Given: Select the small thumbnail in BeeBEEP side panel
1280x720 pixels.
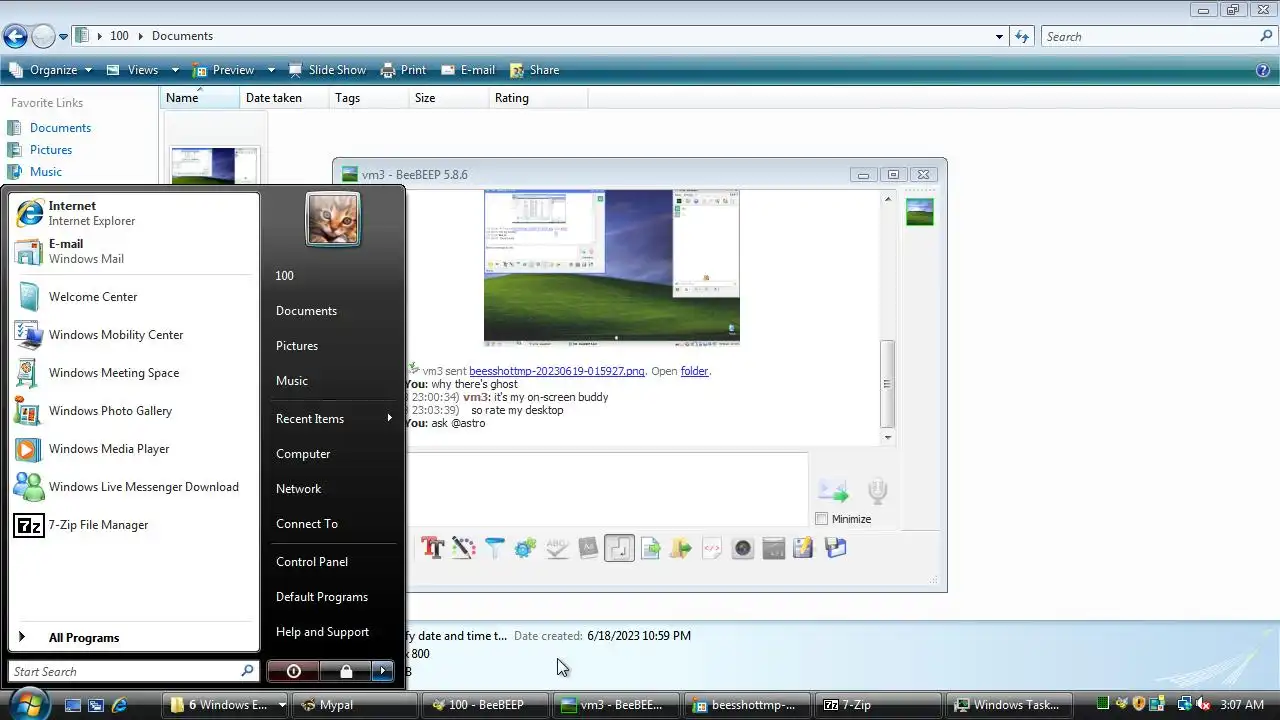Looking at the screenshot, I should [x=919, y=212].
